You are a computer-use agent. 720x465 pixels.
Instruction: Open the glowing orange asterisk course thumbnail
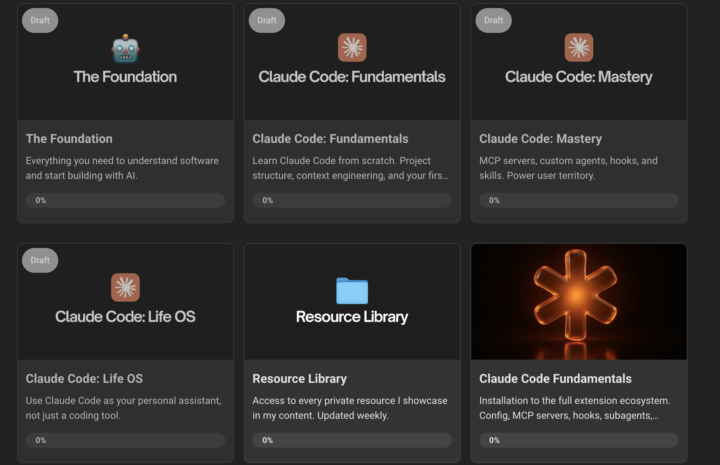[579, 302]
